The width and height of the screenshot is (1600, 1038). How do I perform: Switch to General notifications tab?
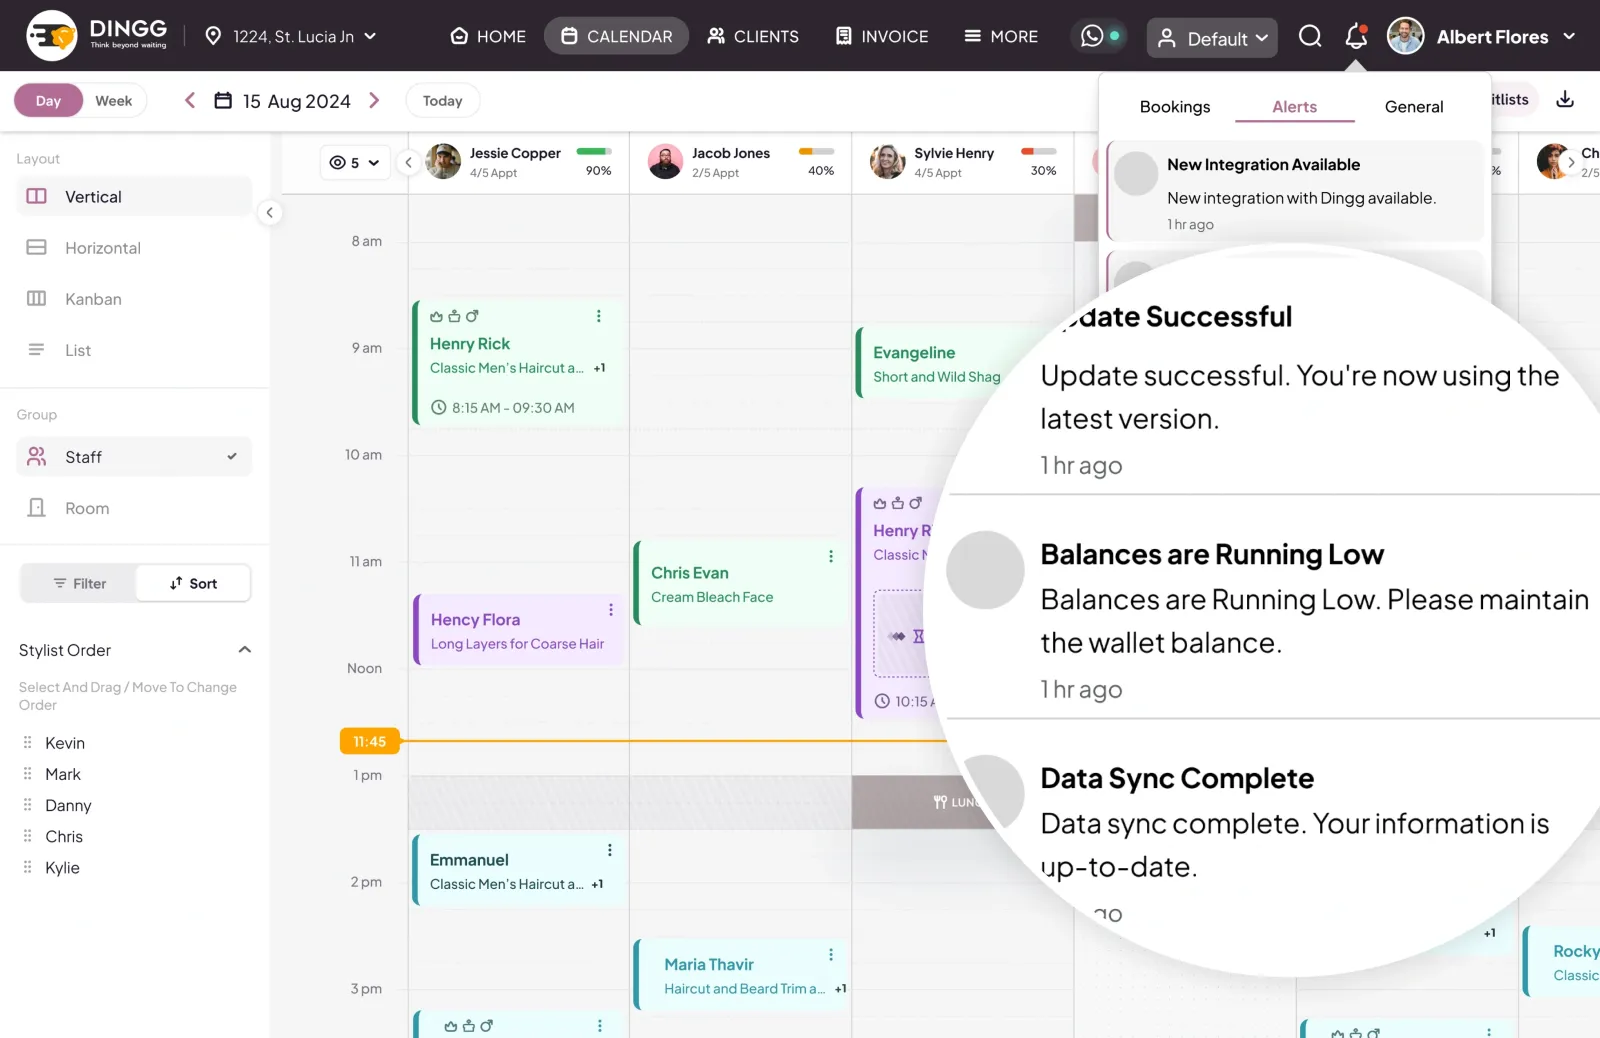click(x=1414, y=107)
